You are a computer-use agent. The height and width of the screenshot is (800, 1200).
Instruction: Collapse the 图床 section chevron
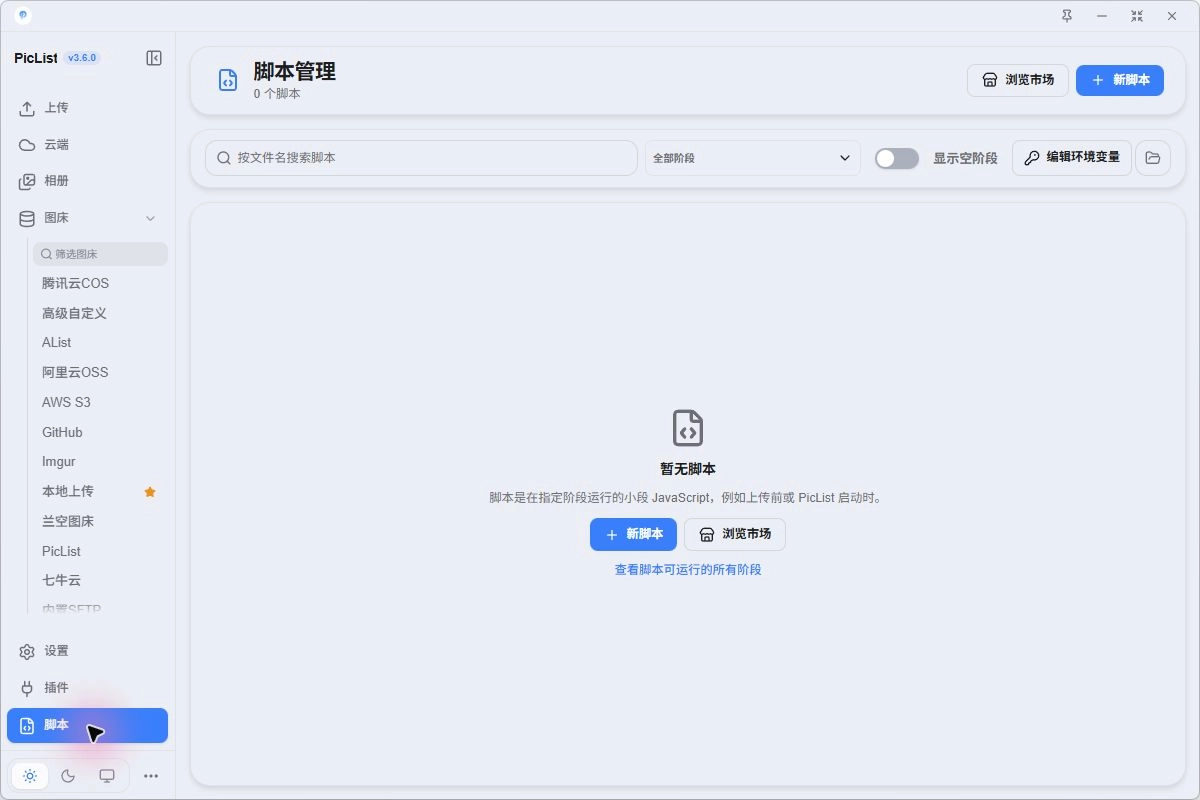[x=151, y=218]
